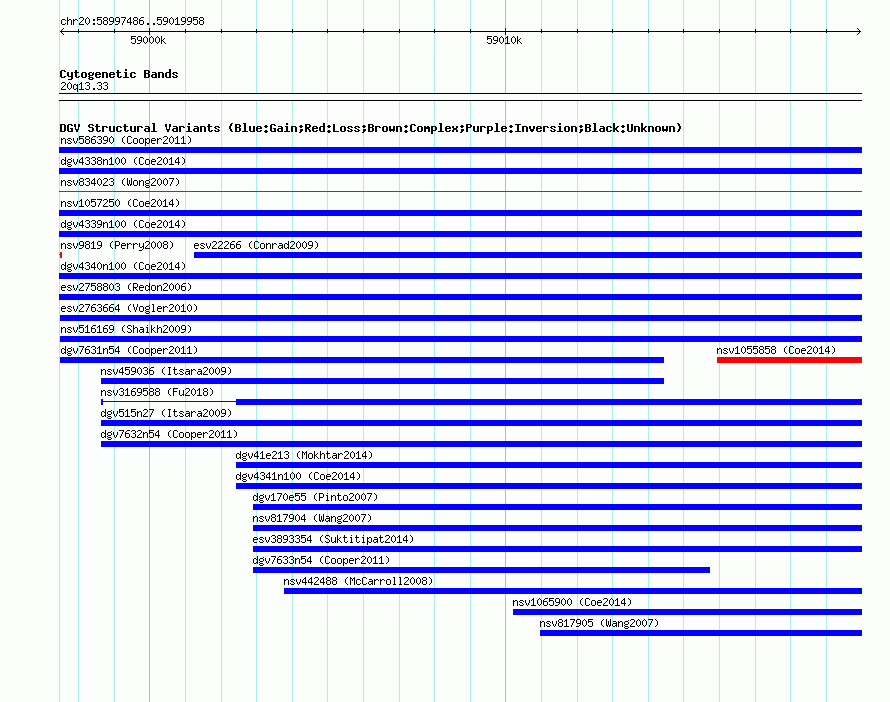
Task: Open the dgv4339n100 (Coe2014) label
Action: coord(123,224)
